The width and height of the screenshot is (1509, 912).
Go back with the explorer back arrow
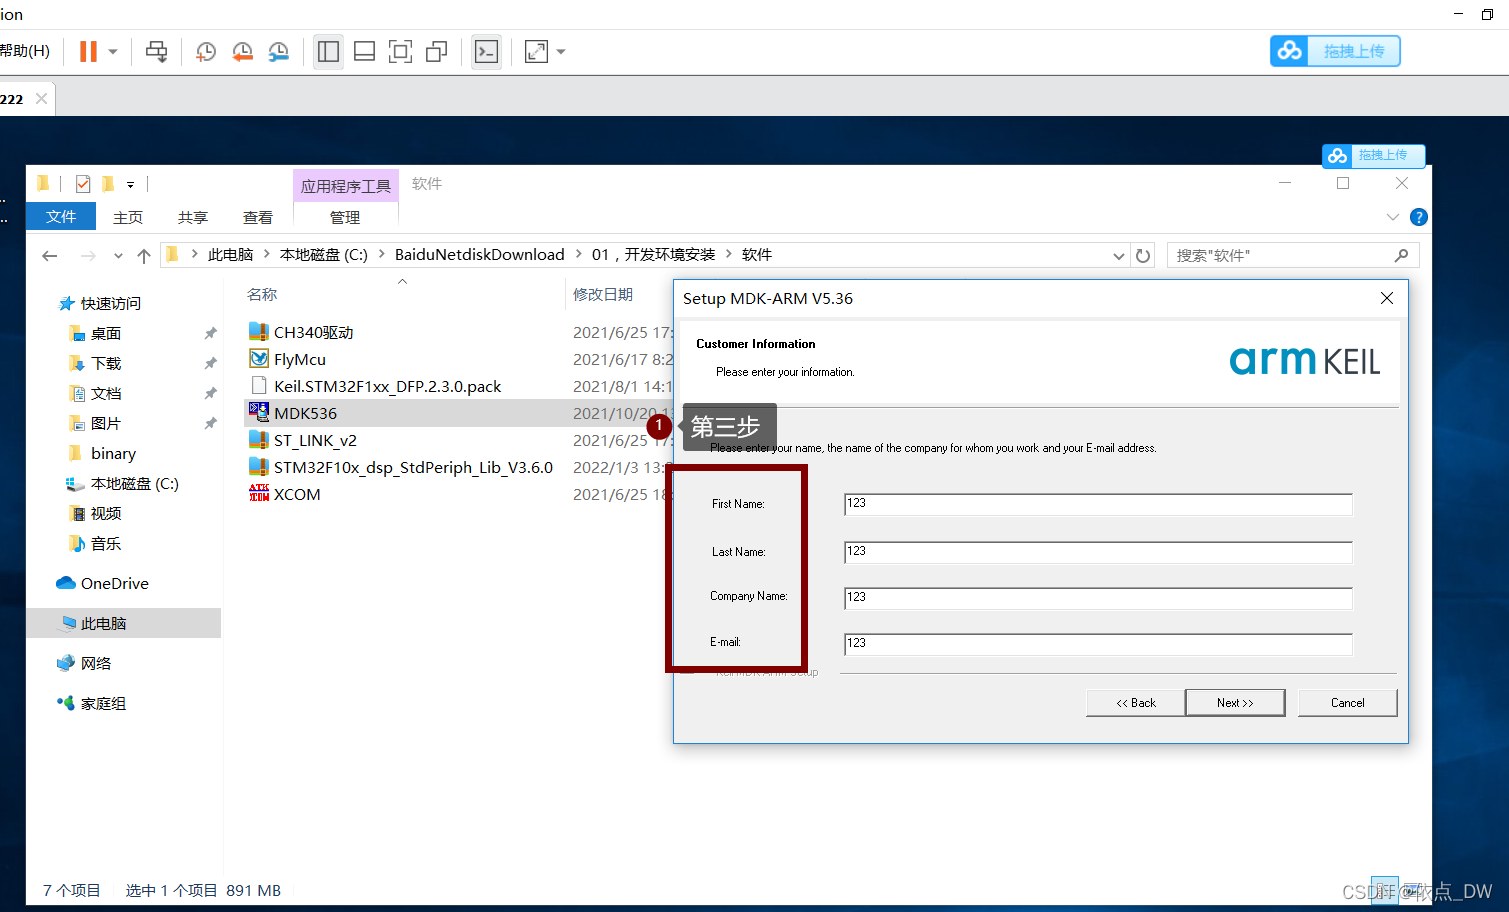50,256
